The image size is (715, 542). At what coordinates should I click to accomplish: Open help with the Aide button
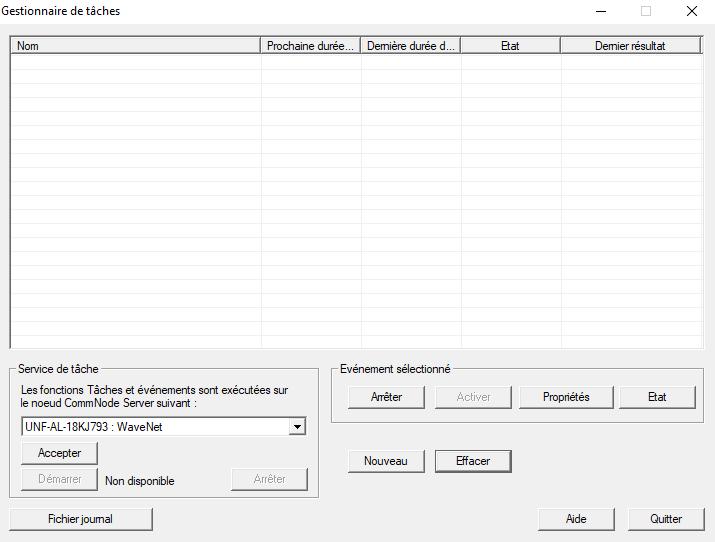pos(576,519)
